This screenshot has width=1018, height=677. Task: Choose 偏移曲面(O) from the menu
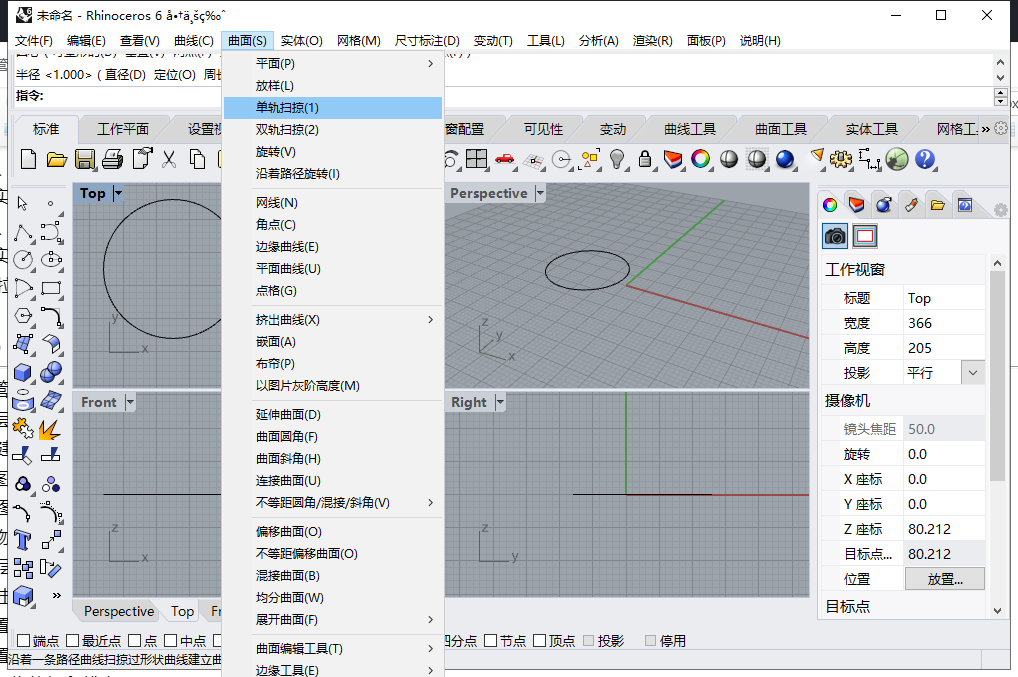pos(332,532)
